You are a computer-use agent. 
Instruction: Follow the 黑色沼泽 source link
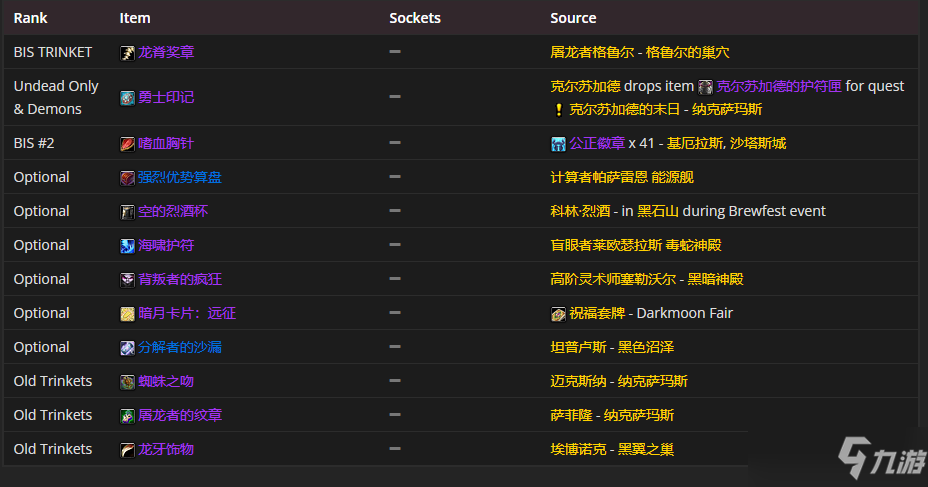click(646, 347)
